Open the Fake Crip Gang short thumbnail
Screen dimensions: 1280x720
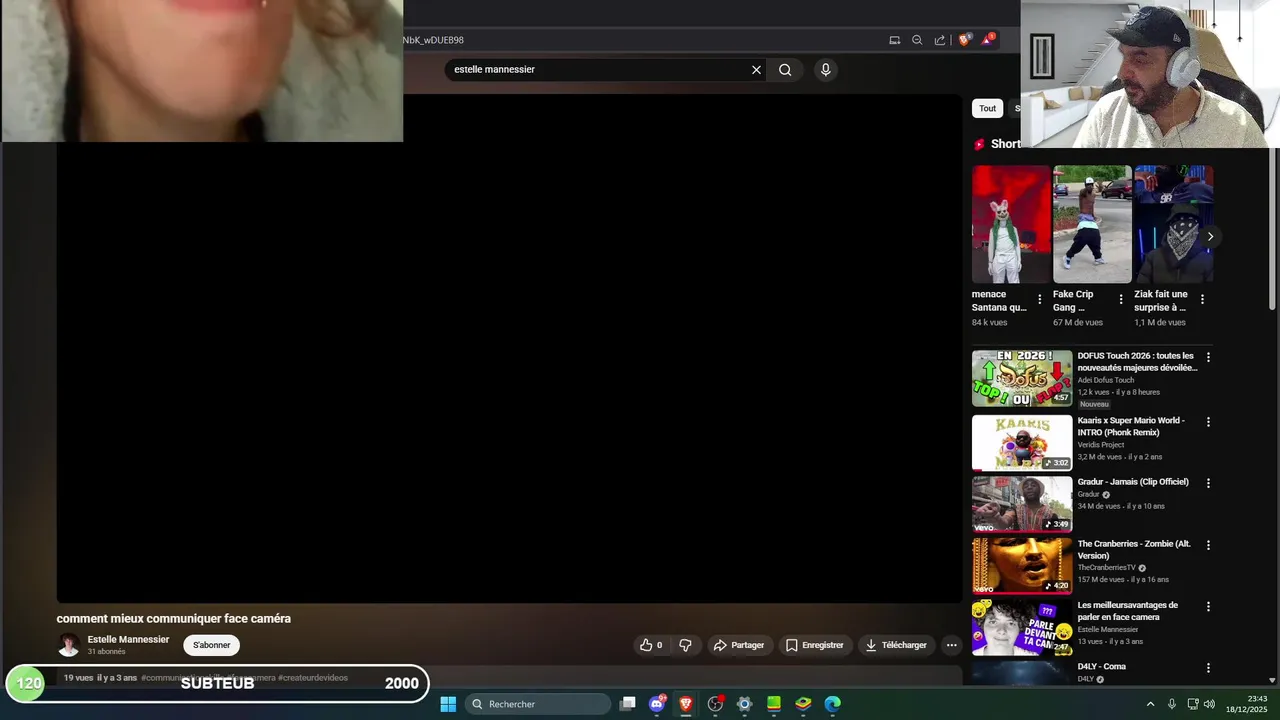pos(1092,224)
